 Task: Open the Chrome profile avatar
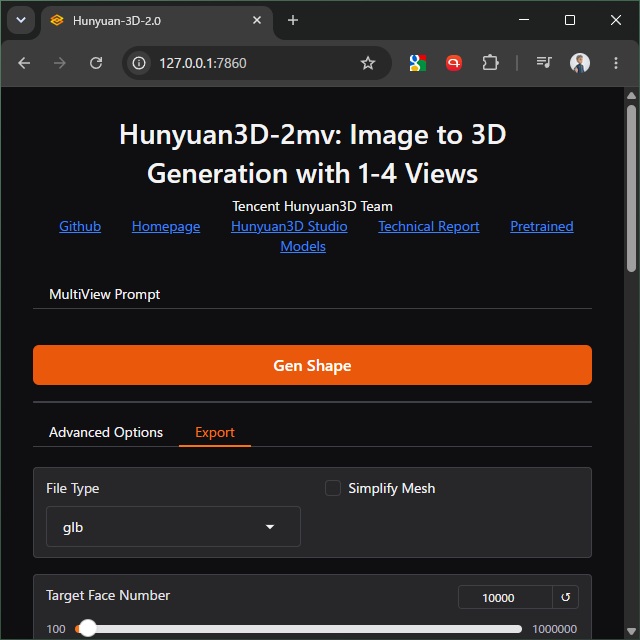coord(580,63)
